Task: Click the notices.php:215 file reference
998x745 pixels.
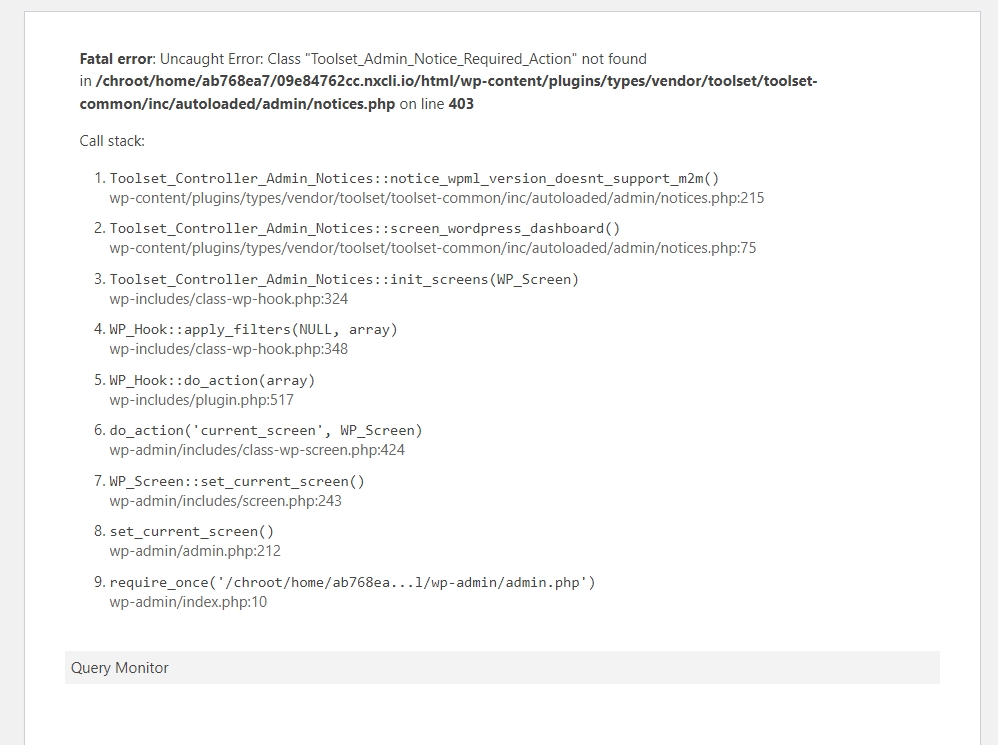Action: [437, 198]
